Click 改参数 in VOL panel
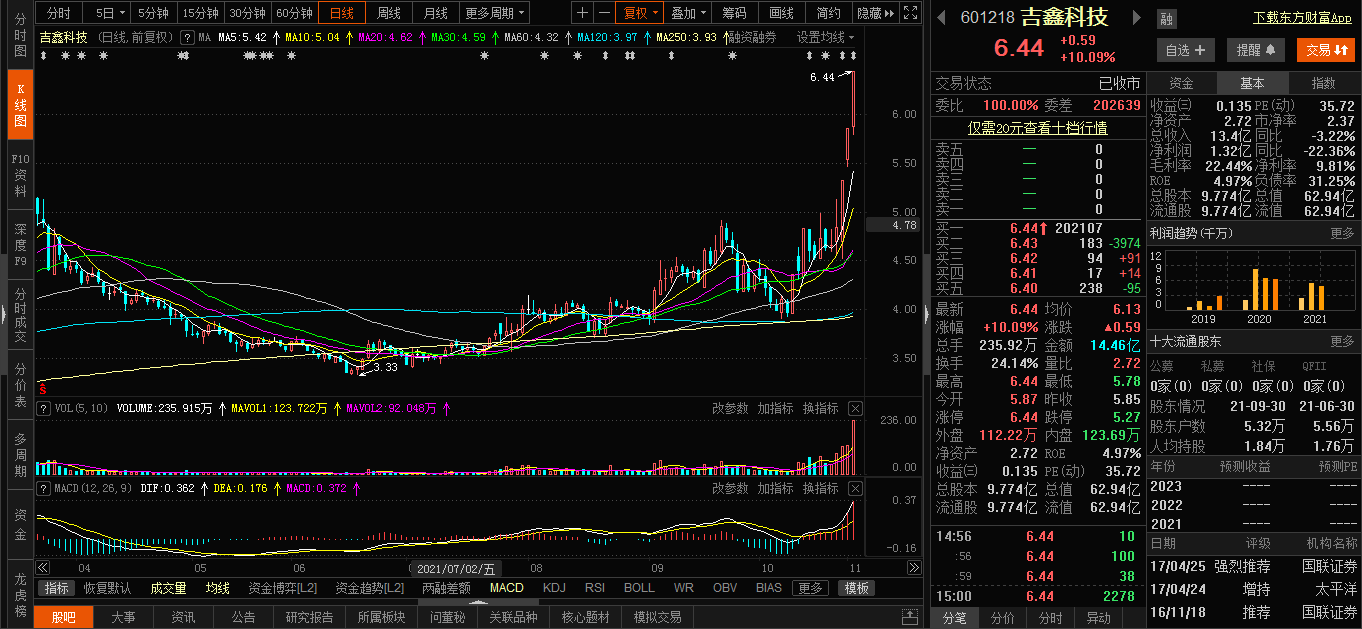 730,408
